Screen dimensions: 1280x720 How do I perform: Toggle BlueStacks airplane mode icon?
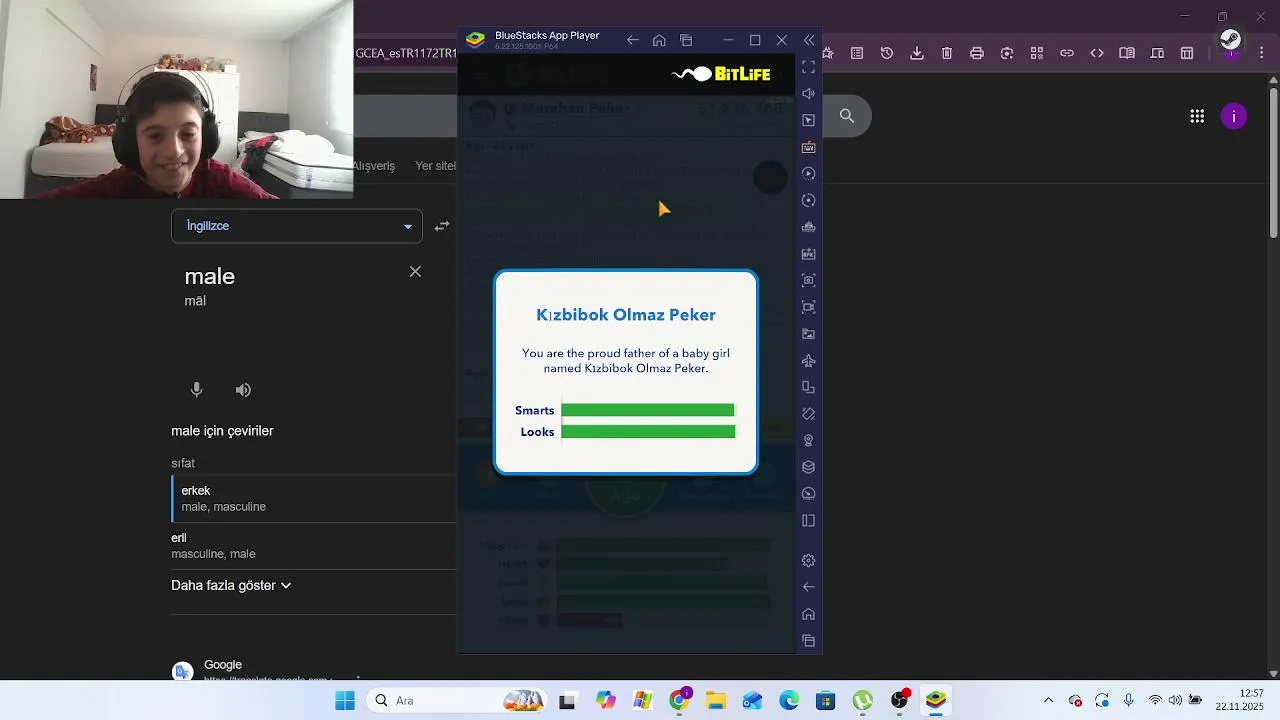[x=809, y=360]
